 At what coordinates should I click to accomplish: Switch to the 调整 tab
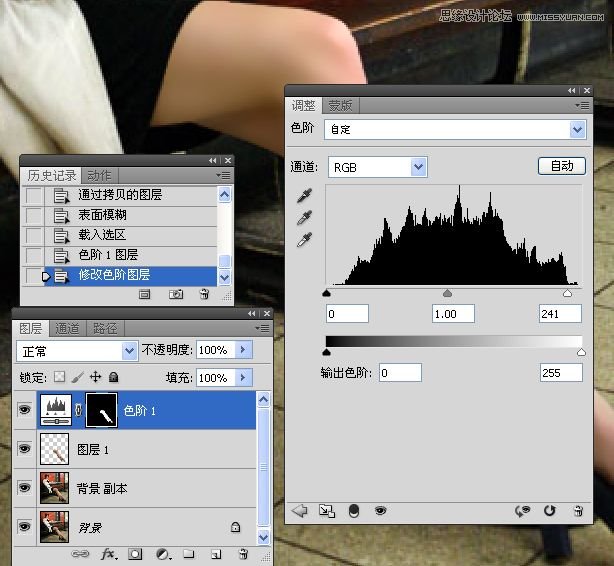pos(303,105)
